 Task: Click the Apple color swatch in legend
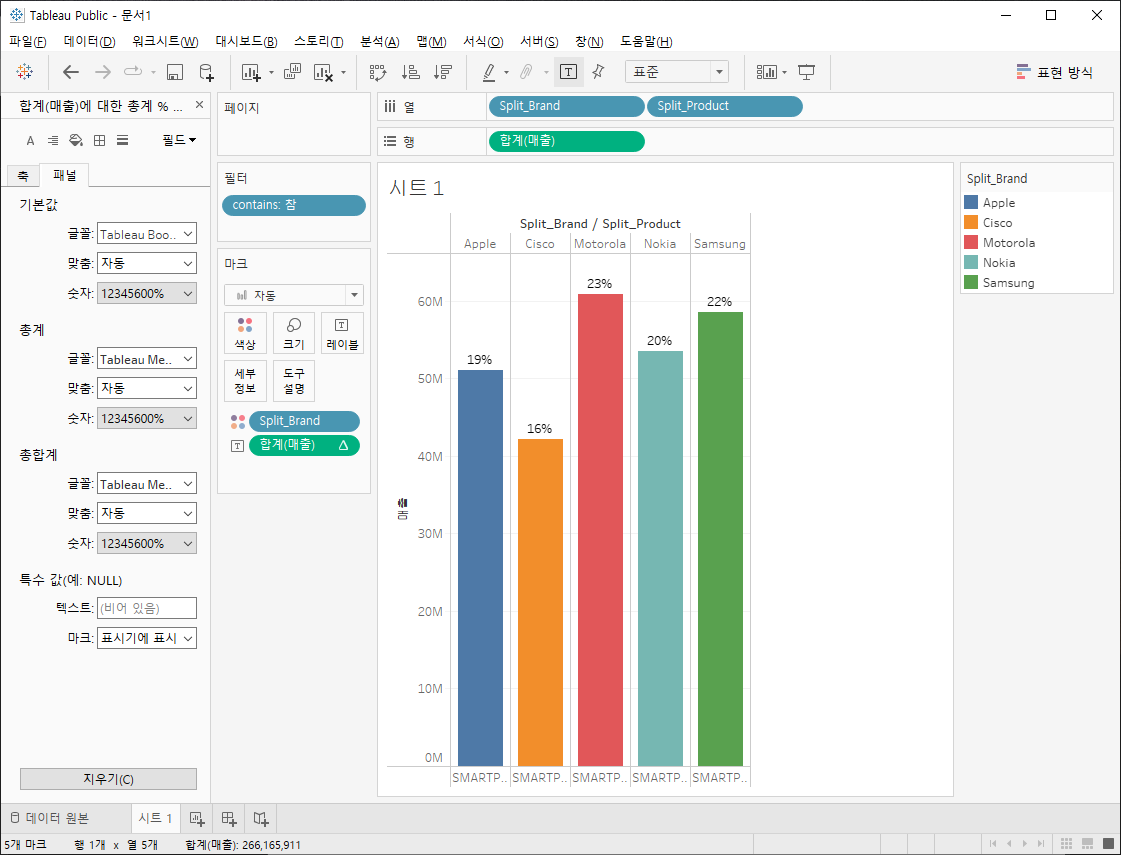tap(971, 202)
